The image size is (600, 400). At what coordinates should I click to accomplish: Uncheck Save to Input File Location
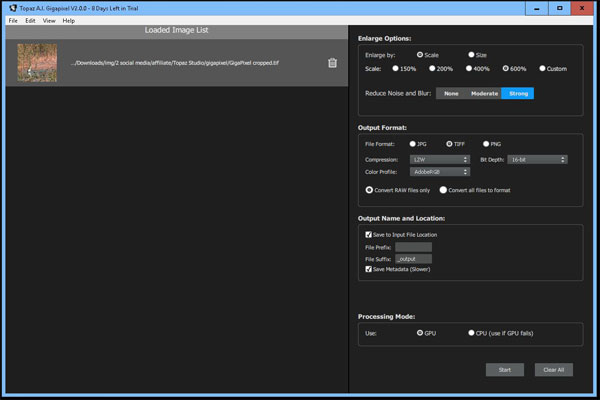pyautogui.click(x=369, y=234)
